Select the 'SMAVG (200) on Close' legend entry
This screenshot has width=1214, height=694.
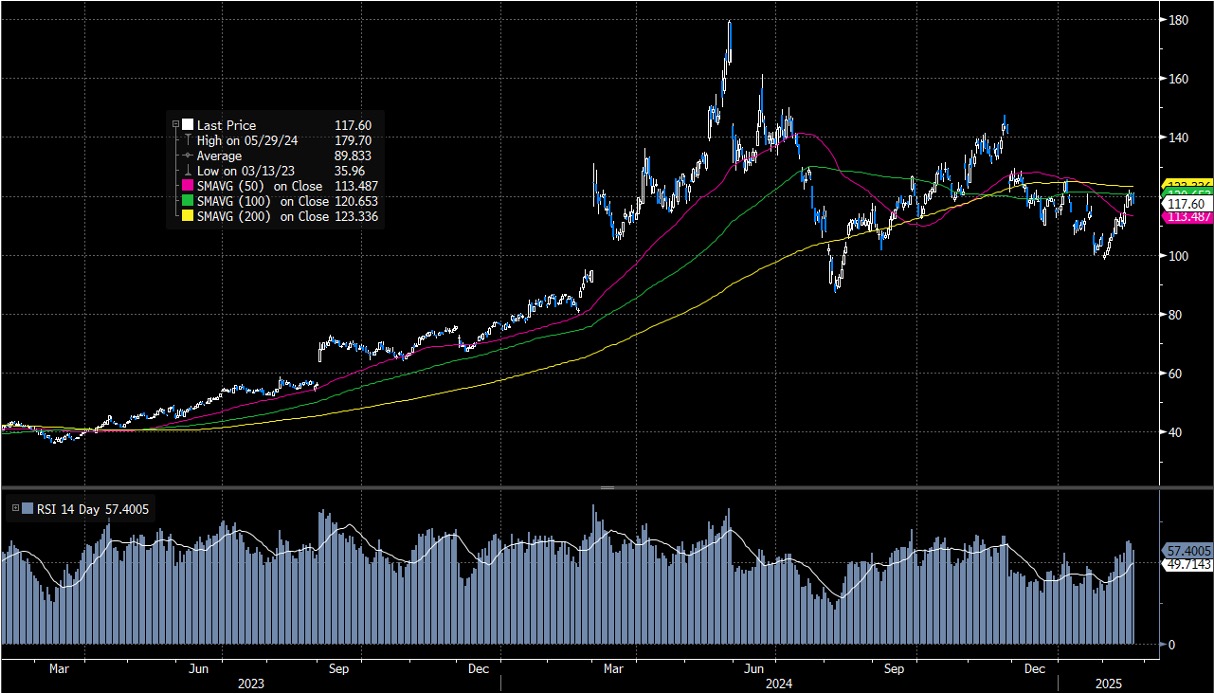263,216
